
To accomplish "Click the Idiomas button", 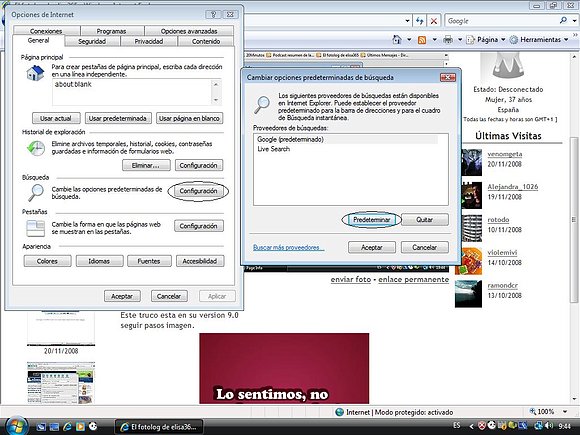I will pyautogui.click(x=99, y=261).
